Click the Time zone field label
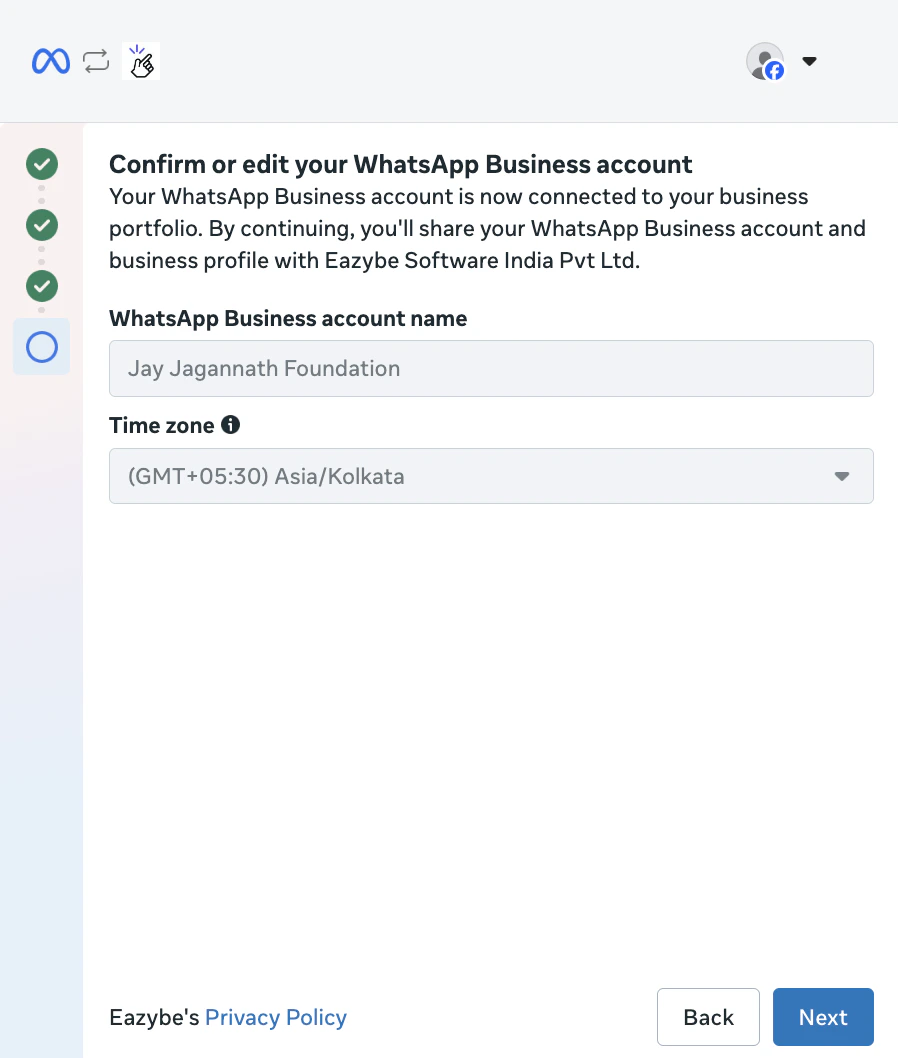Screen dimensions: 898x1058 point(162,425)
